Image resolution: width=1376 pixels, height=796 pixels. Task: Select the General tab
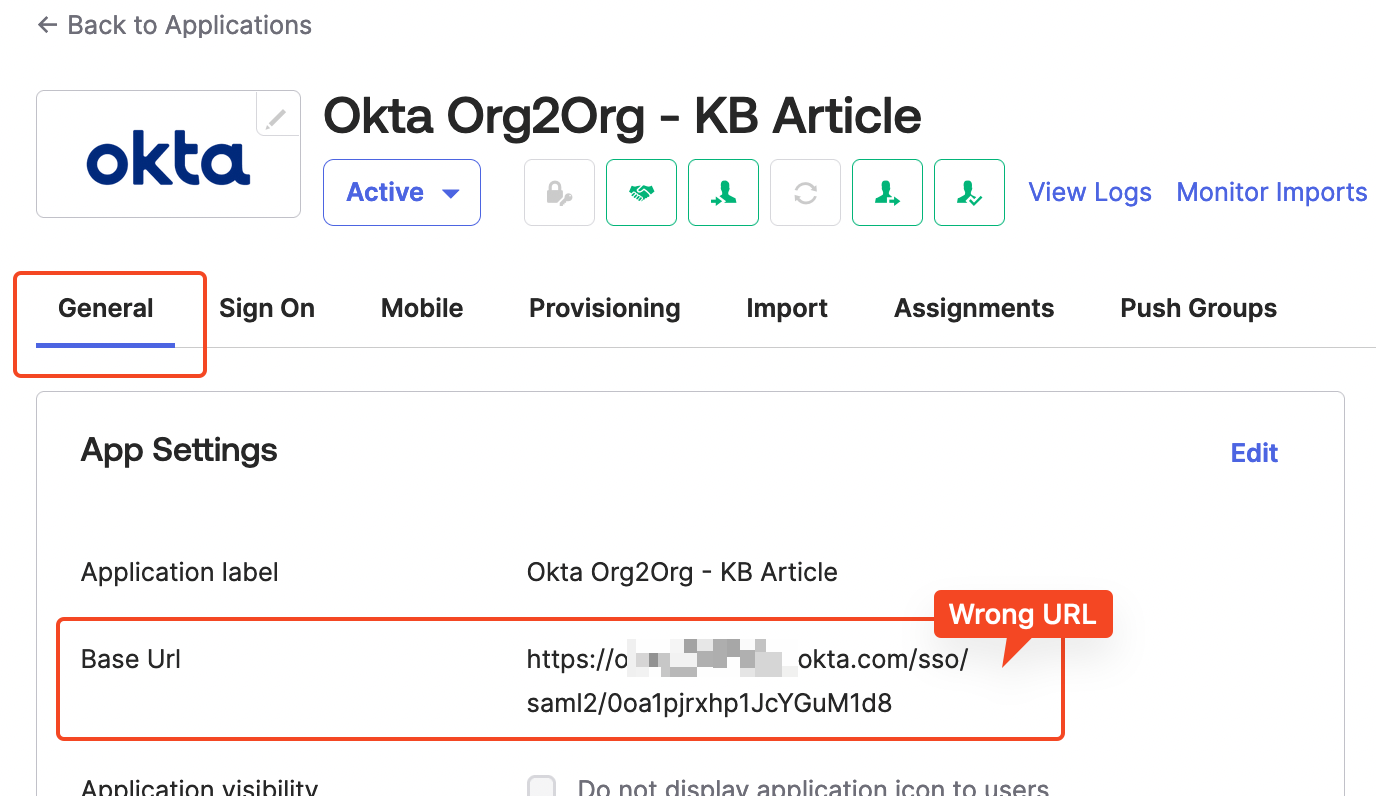106,308
